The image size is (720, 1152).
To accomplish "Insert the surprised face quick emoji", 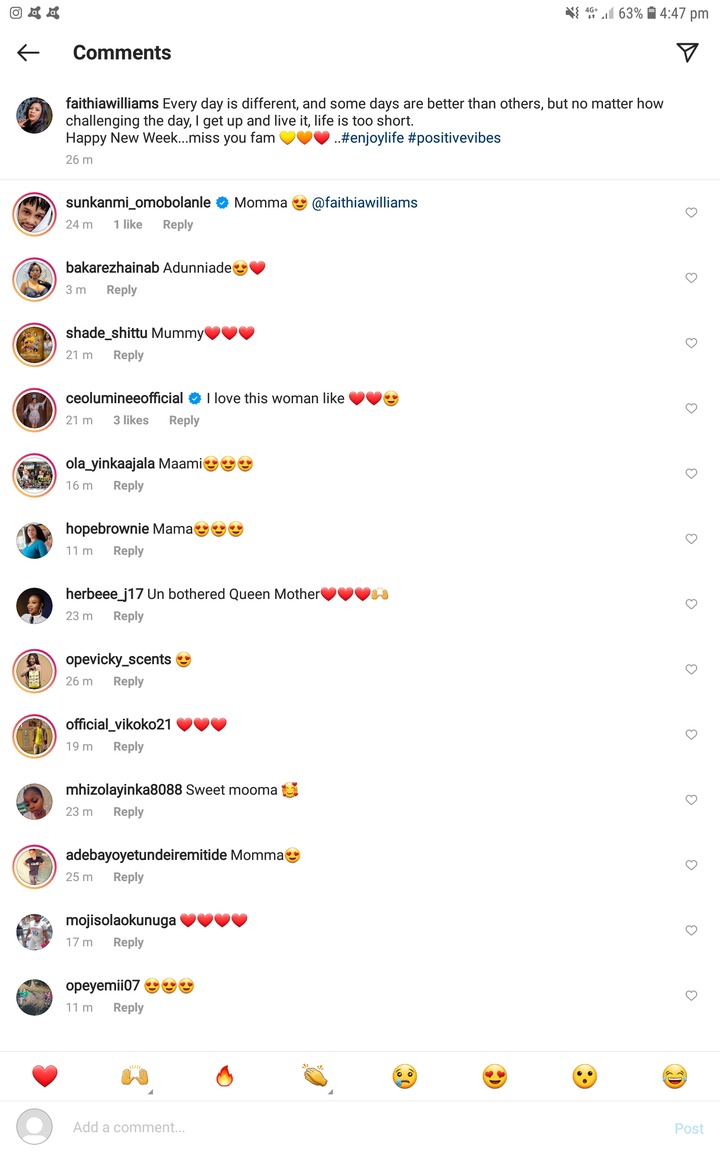I will pos(585,1076).
